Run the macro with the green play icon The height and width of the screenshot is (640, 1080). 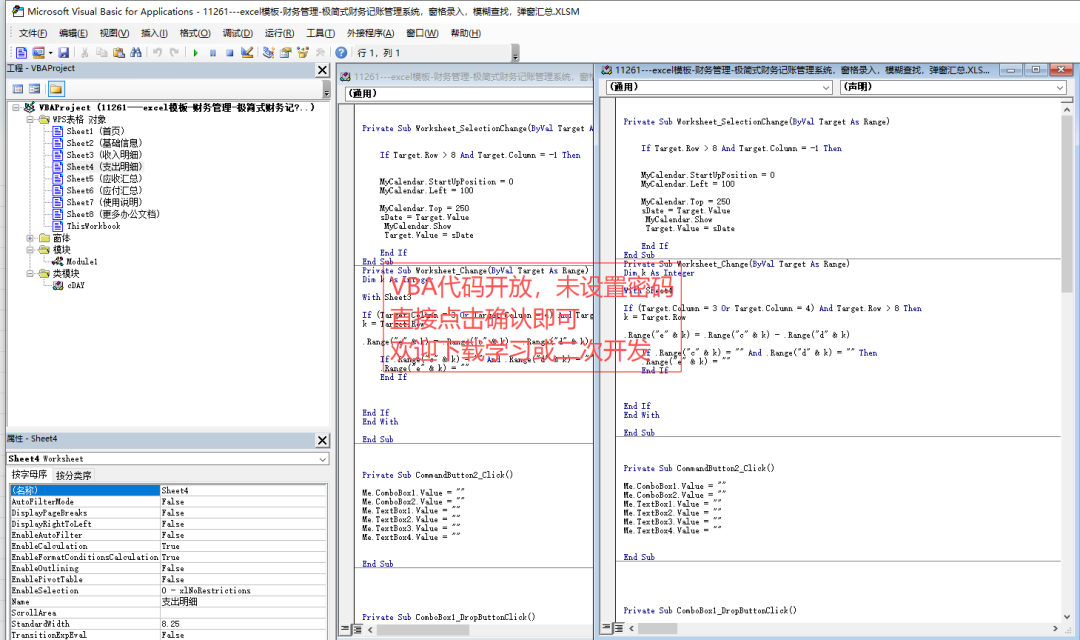click(195, 53)
